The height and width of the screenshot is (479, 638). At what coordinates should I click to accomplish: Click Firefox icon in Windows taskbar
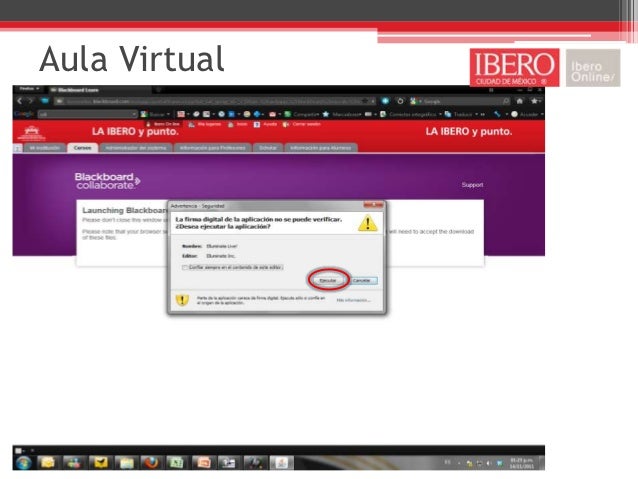pyautogui.click(x=151, y=463)
